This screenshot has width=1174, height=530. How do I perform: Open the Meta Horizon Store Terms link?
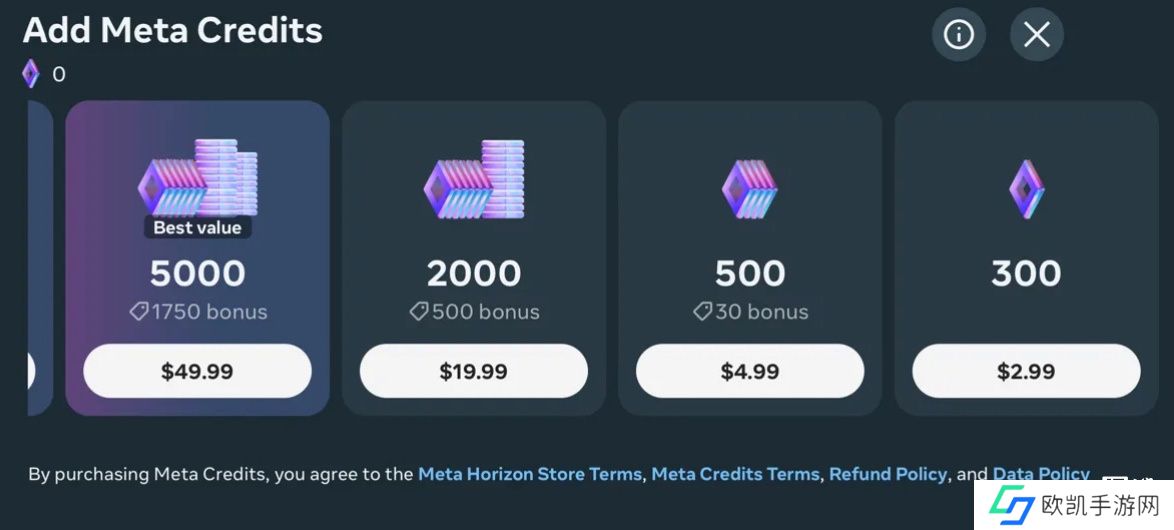coord(530,474)
